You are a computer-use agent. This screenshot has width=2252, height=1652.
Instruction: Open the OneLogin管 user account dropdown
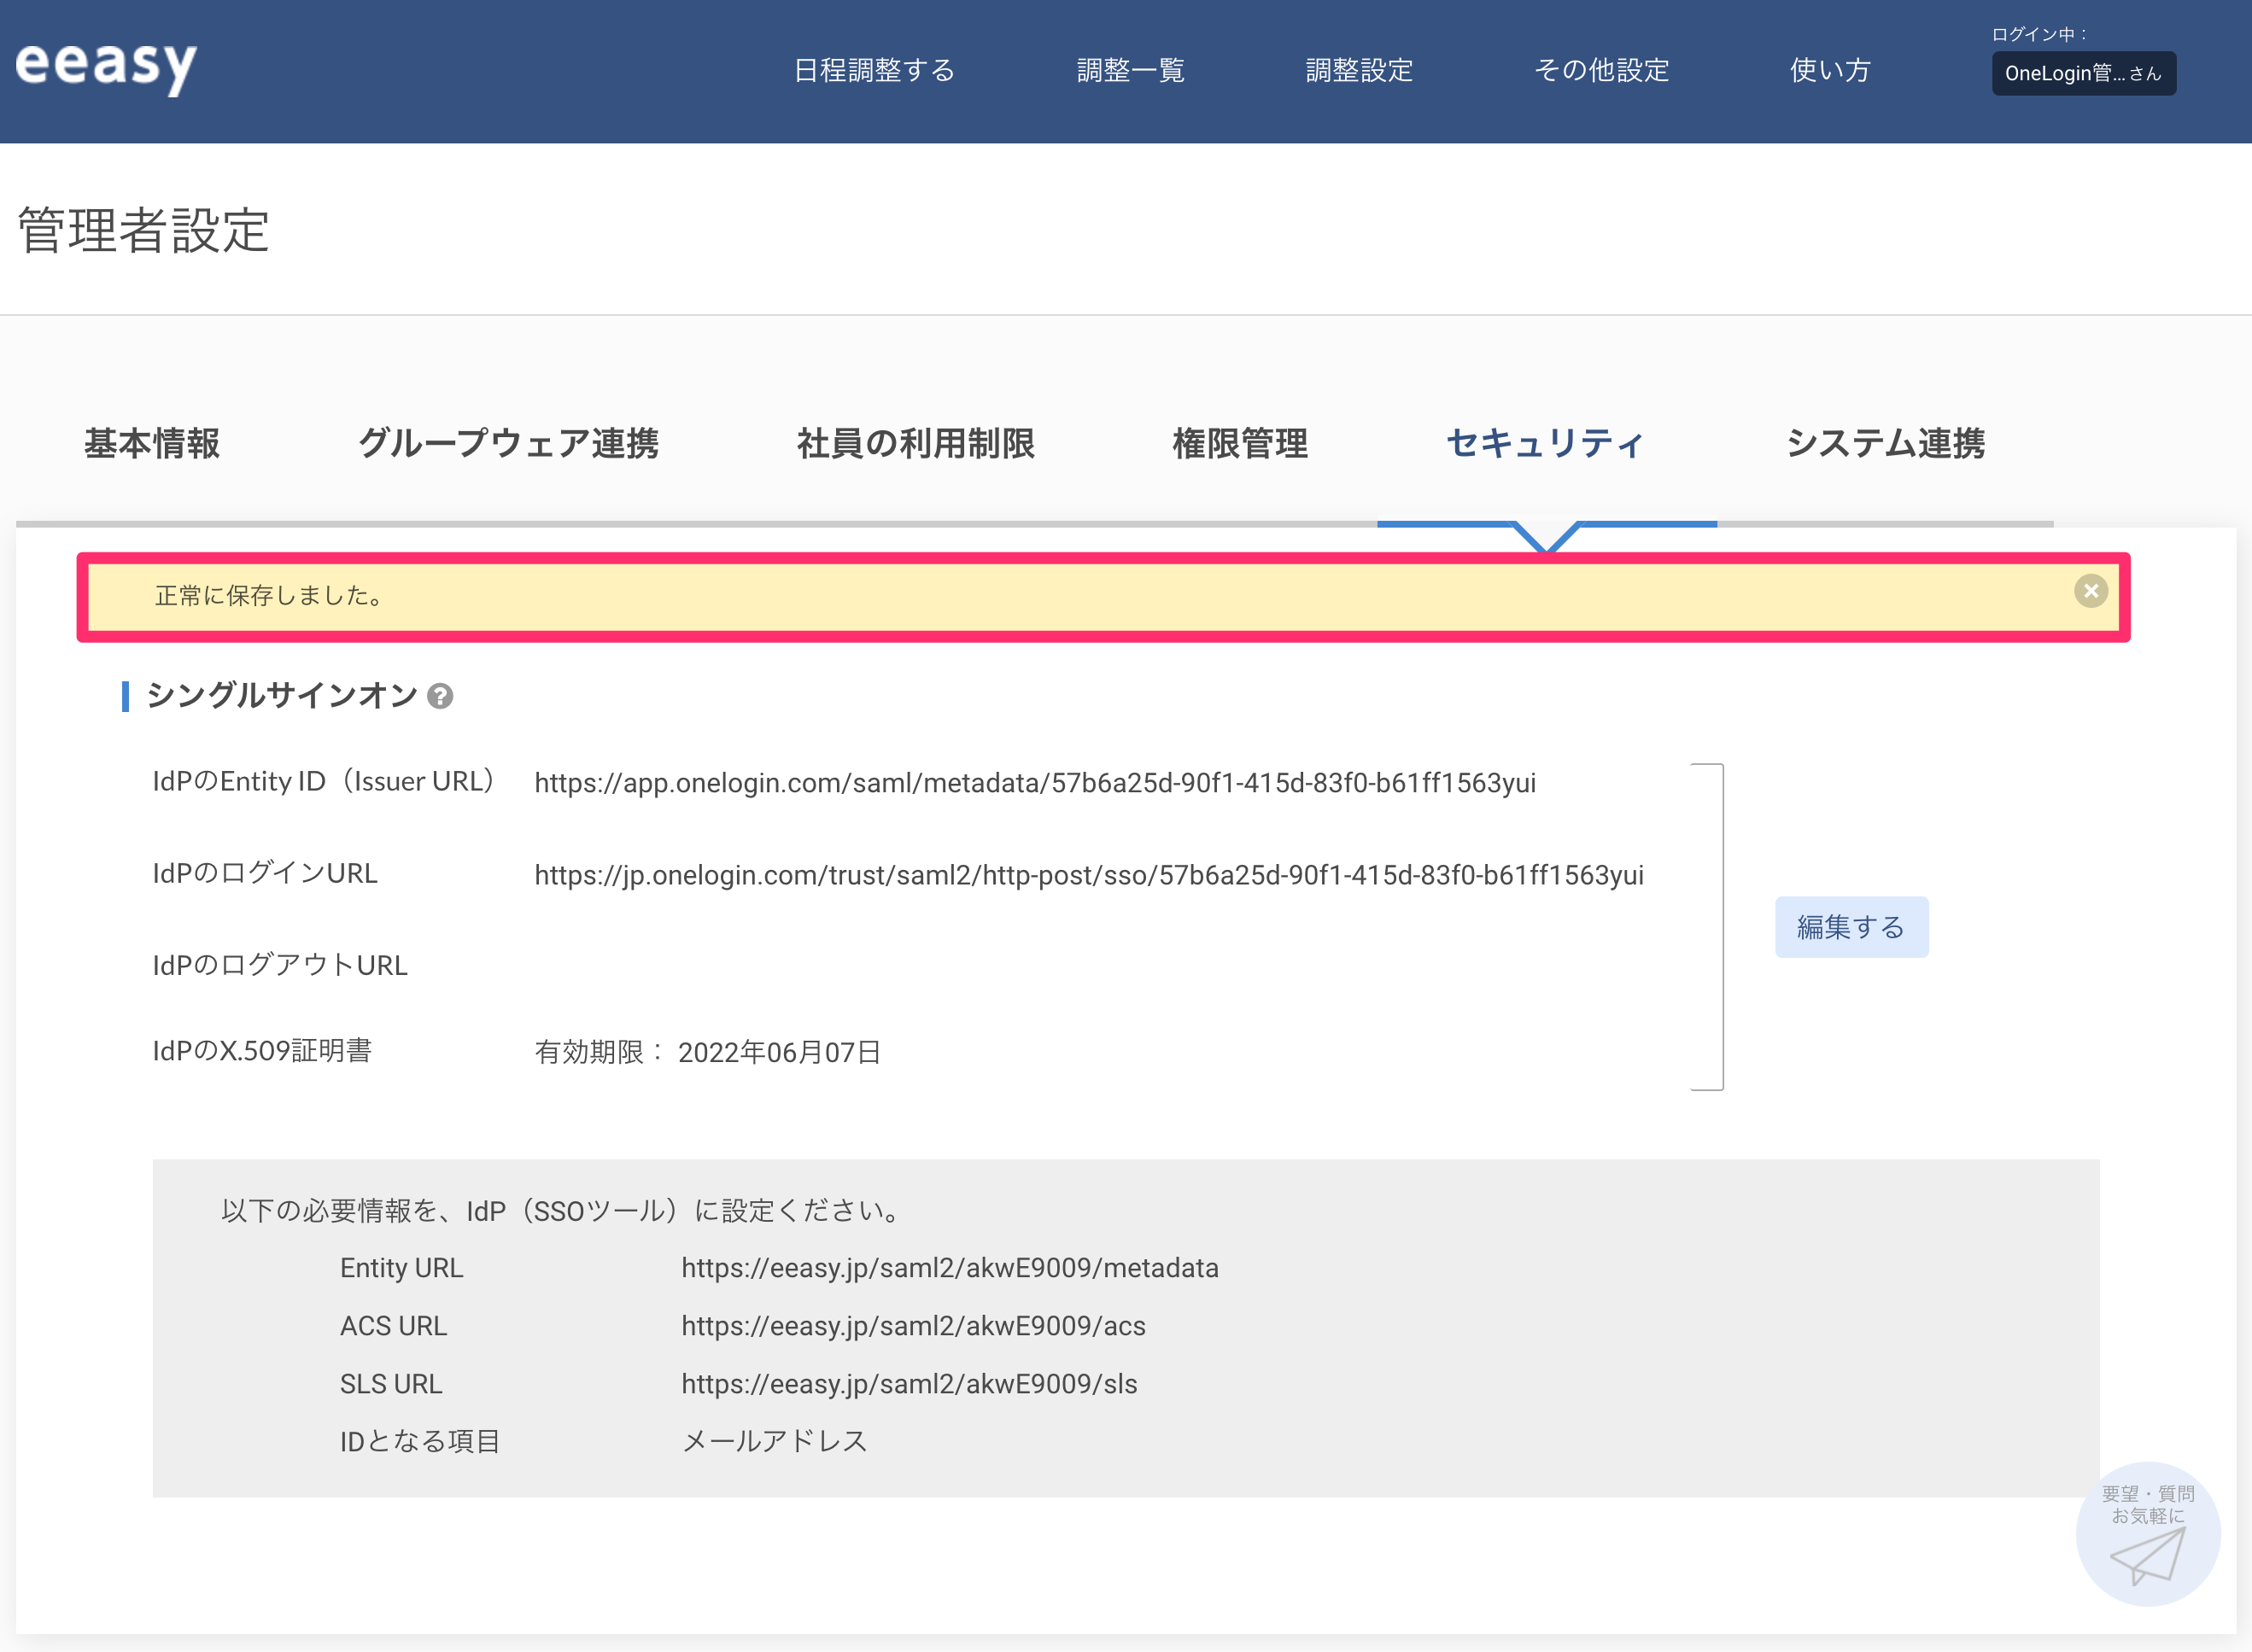click(x=2083, y=73)
